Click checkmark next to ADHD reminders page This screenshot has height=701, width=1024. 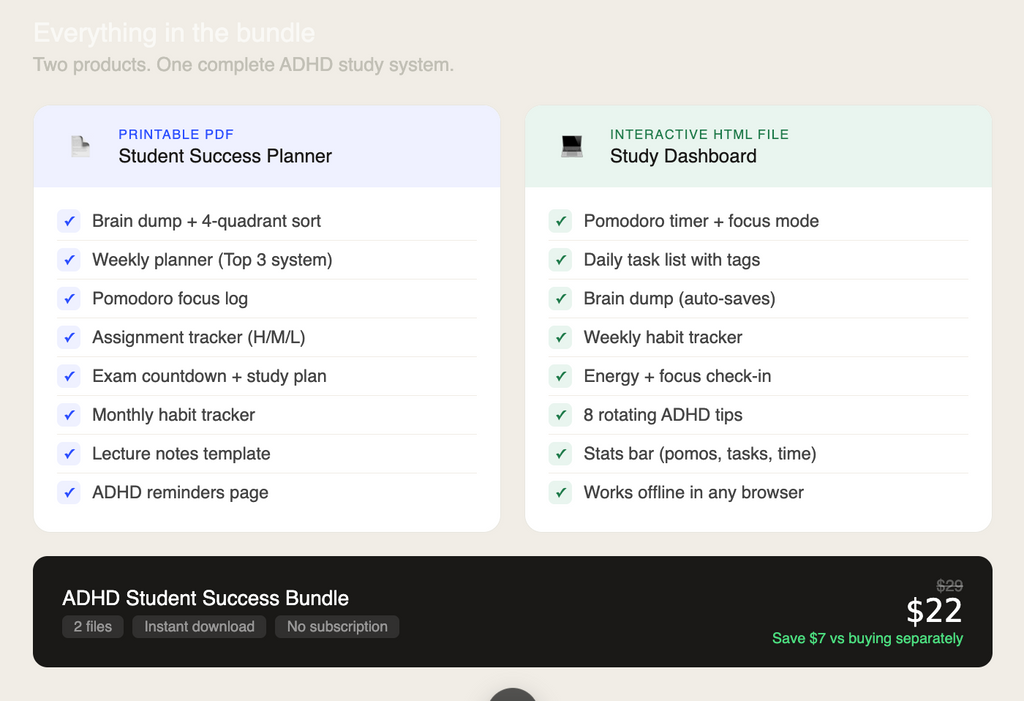tap(69, 493)
